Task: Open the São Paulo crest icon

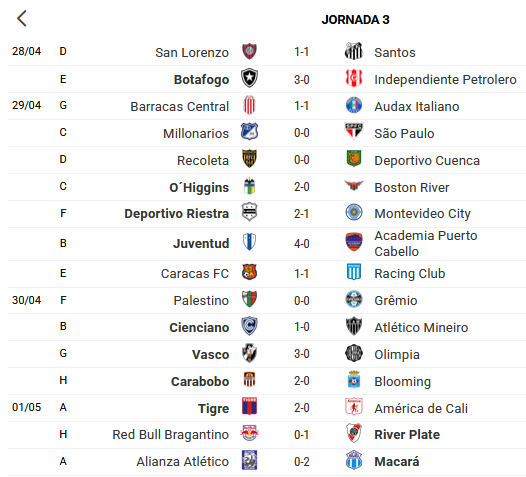Action: (x=354, y=132)
